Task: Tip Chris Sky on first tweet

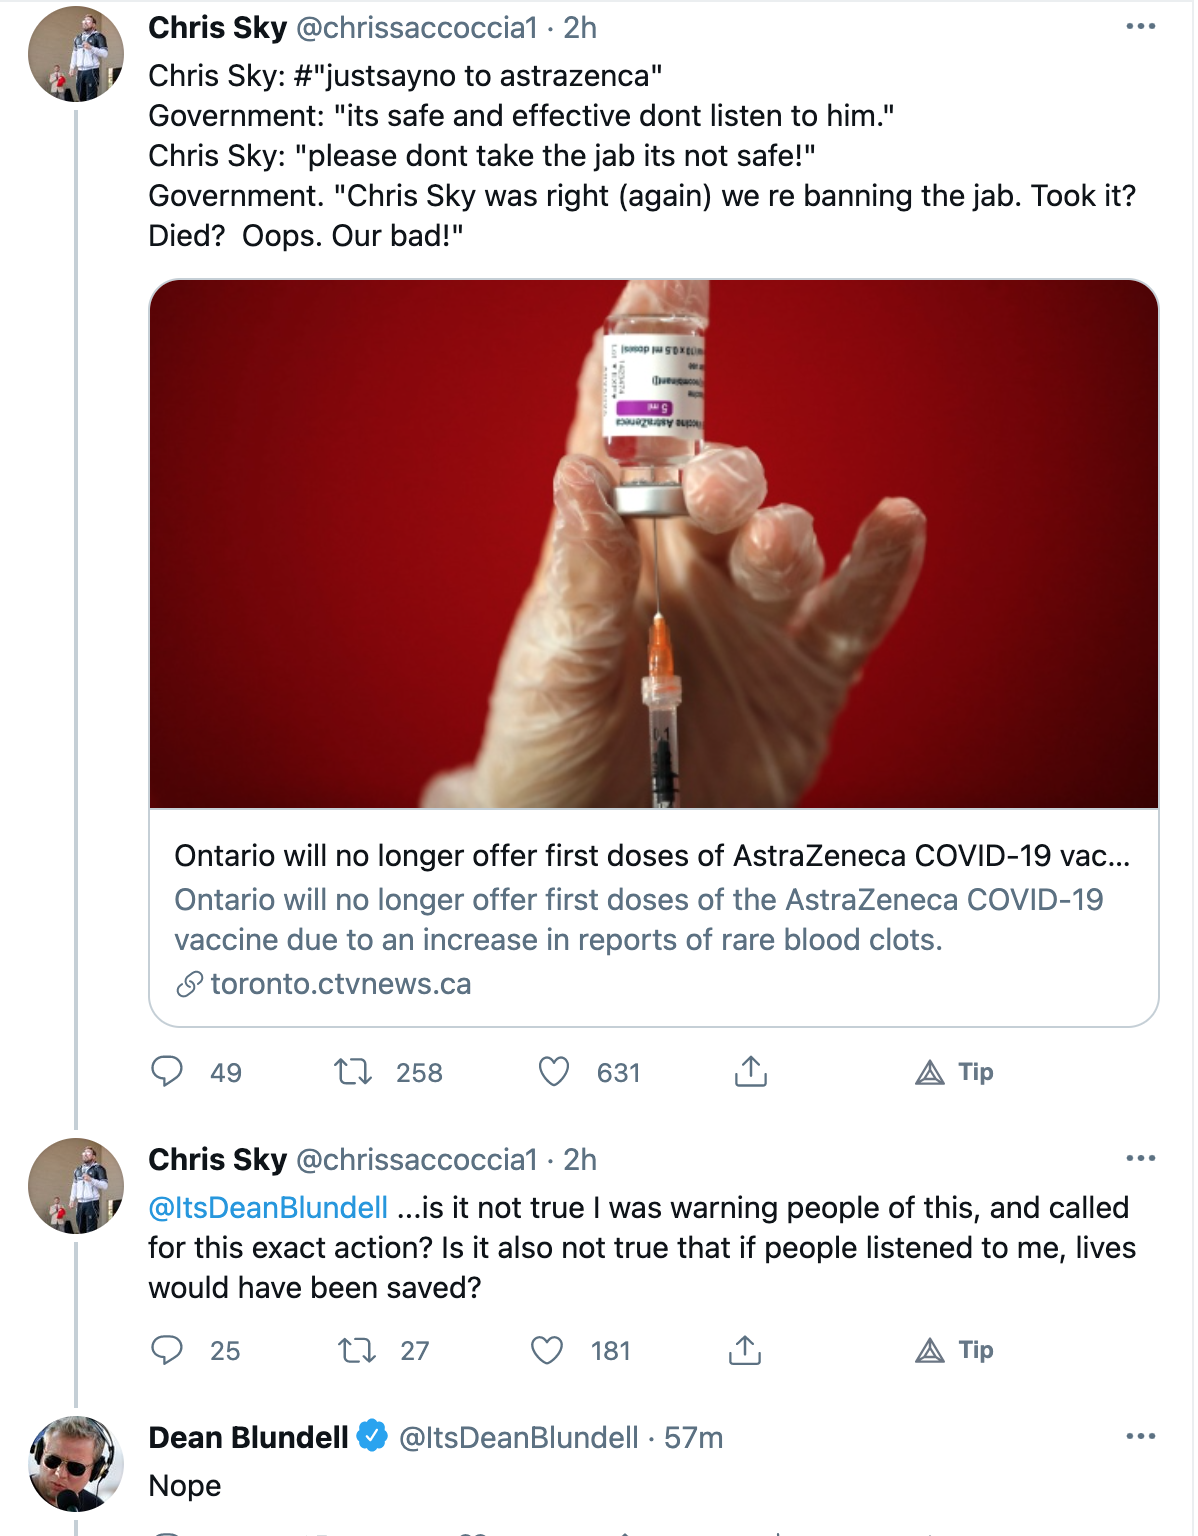Action: (x=954, y=1072)
